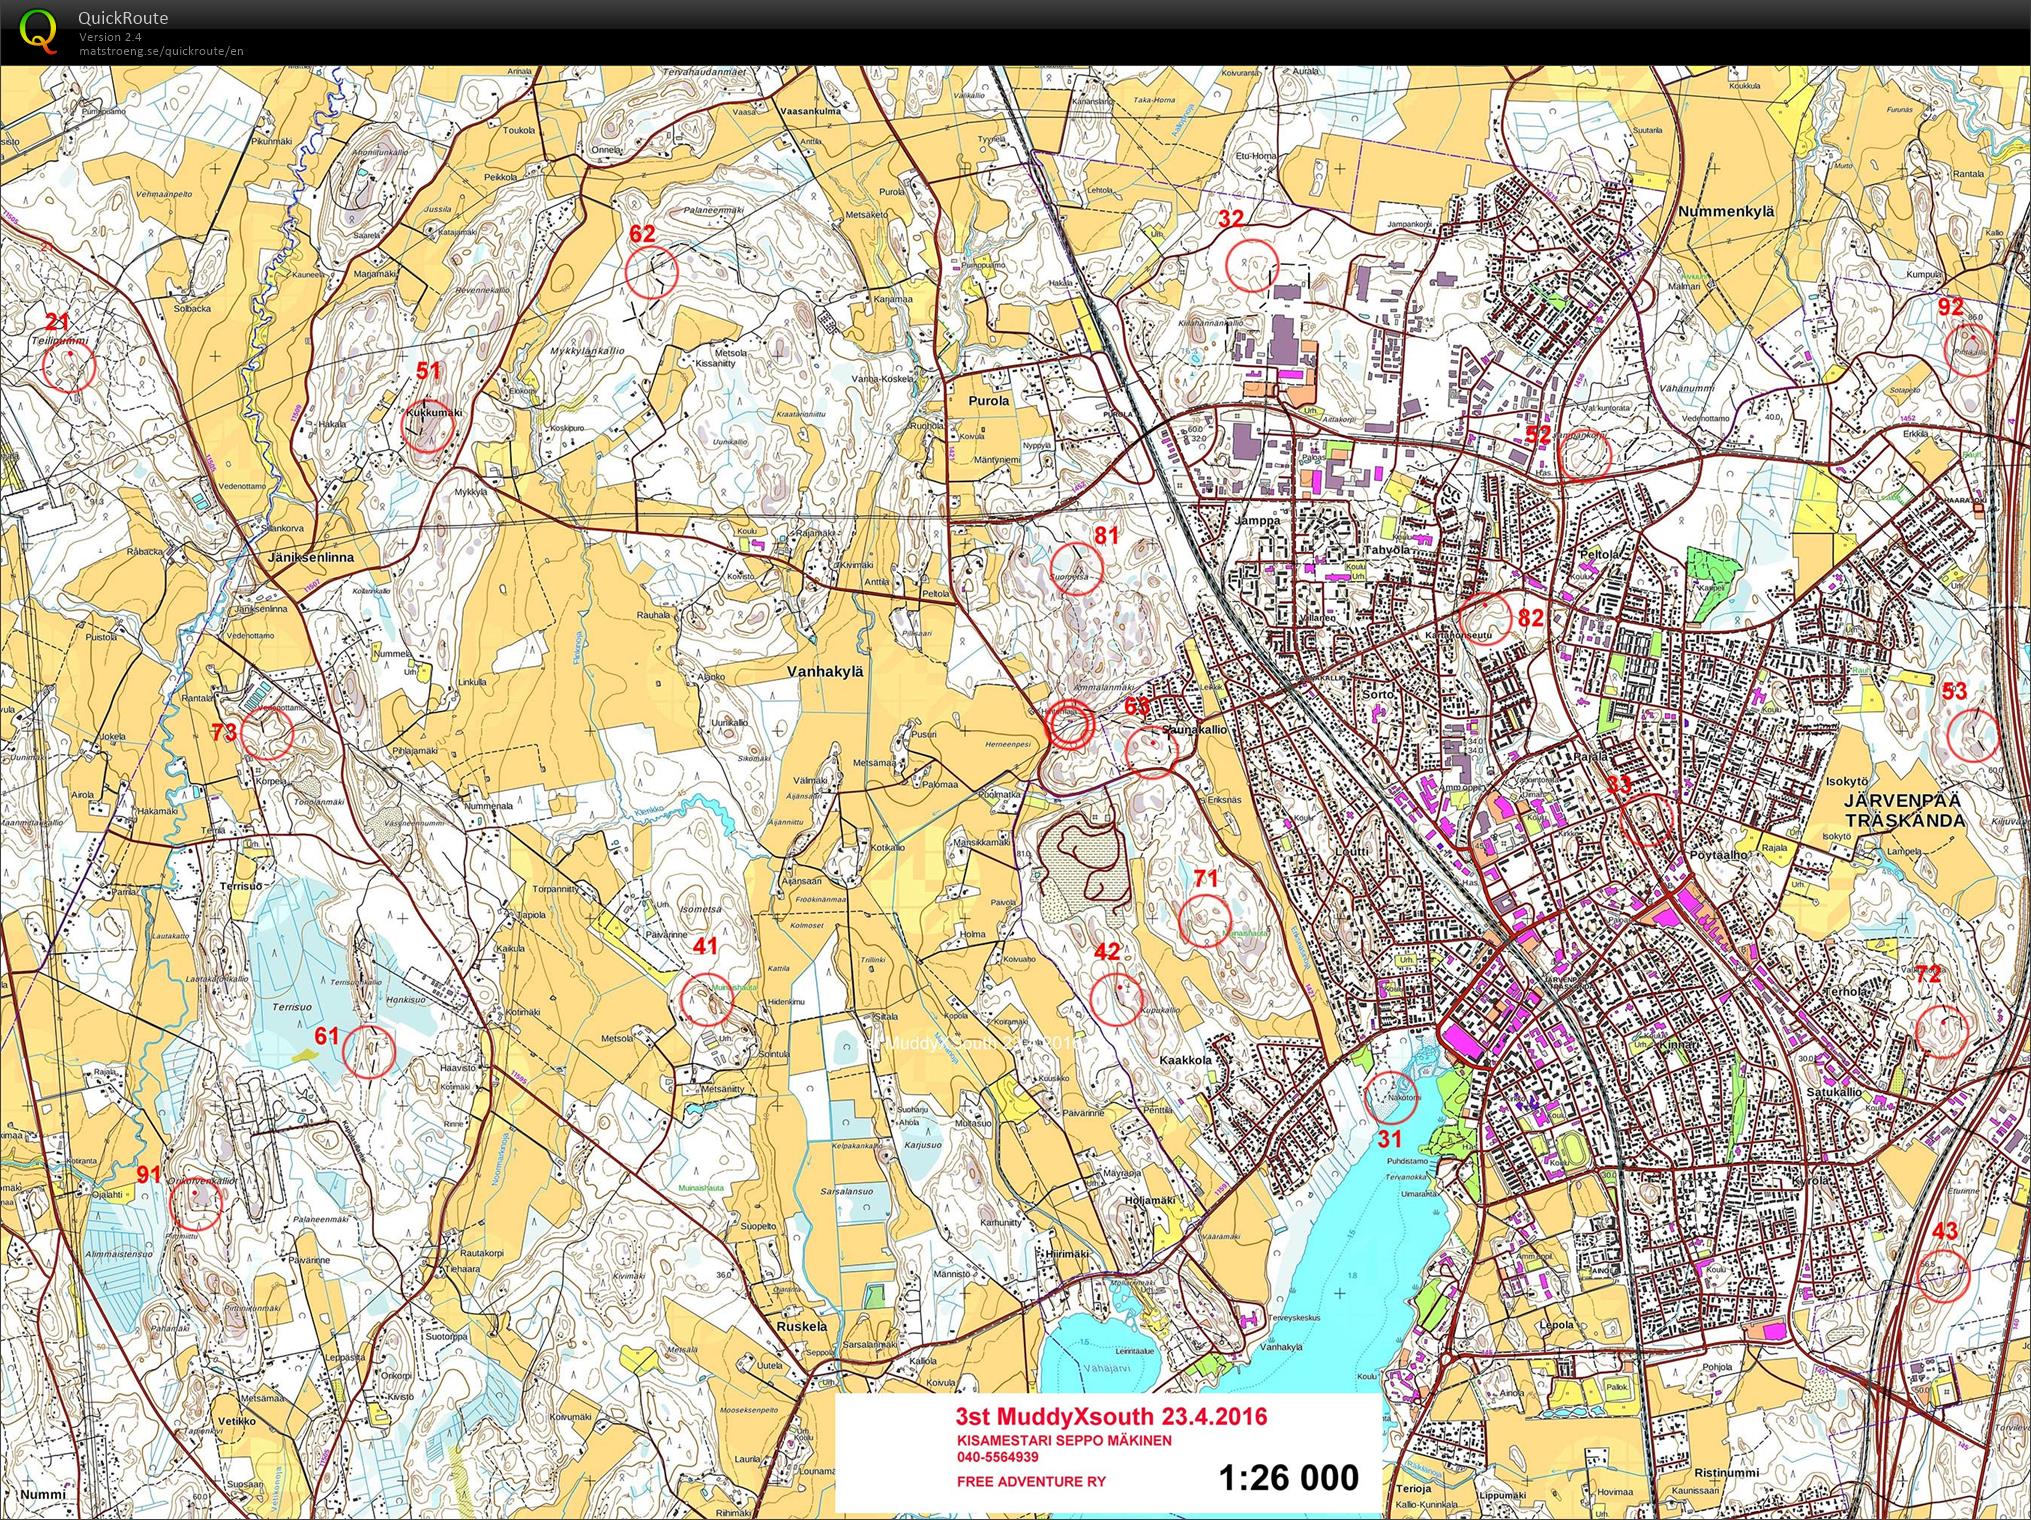Click the QuickRoute Q logo icon
The width and height of the screenshot is (2031, 1520).
37,31
